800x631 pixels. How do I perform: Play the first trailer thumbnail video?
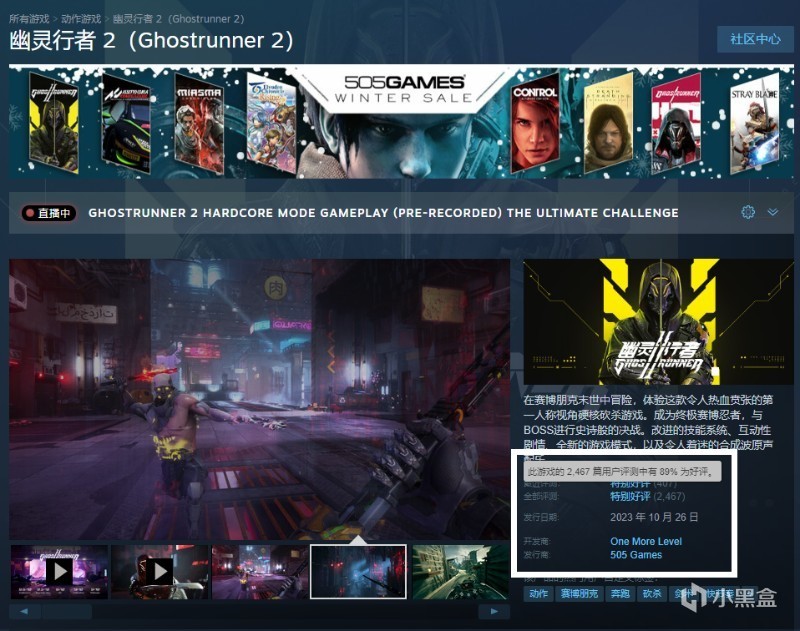coord(59,571)
